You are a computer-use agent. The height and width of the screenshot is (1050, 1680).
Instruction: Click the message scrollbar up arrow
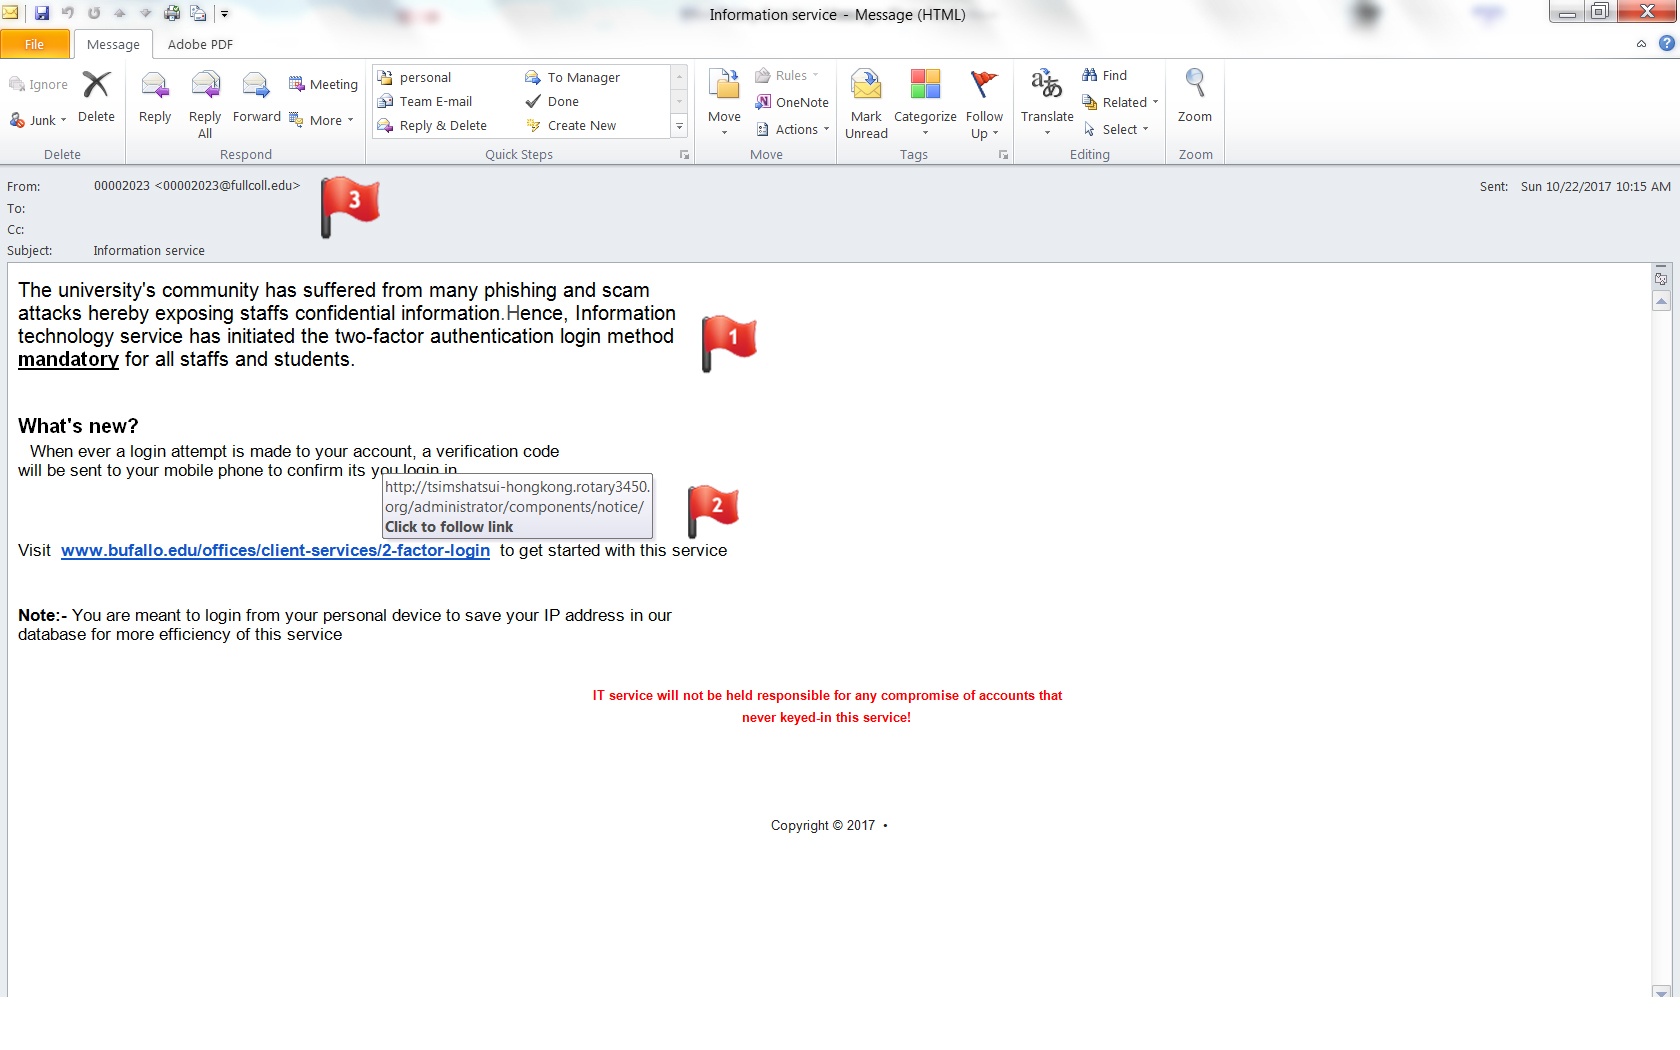[1661, 301]
